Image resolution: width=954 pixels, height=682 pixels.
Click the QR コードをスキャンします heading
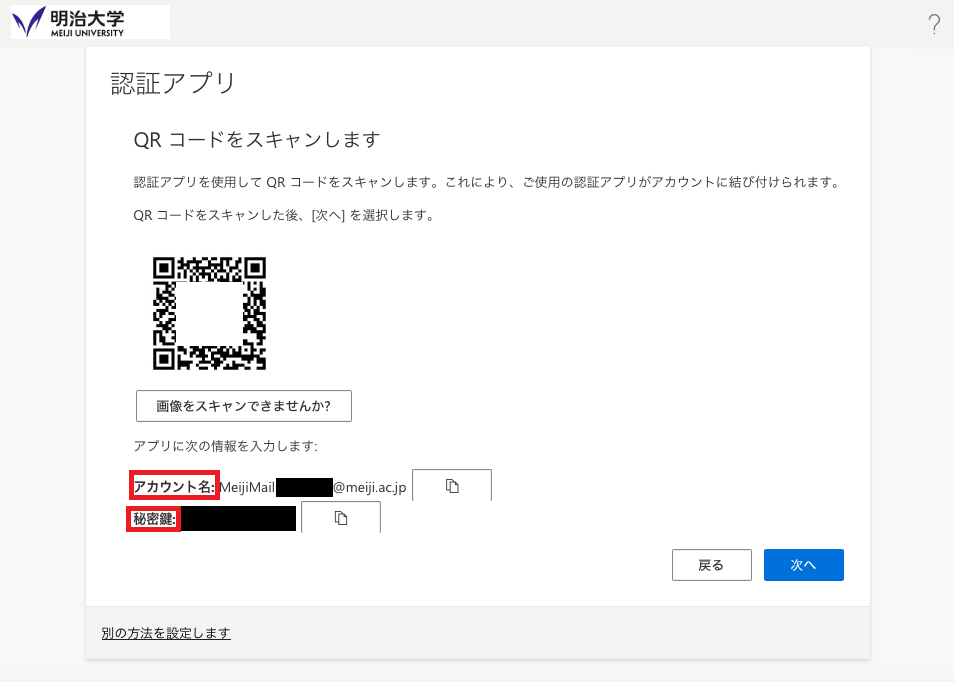pyautogui.click(x=257, y=140)
